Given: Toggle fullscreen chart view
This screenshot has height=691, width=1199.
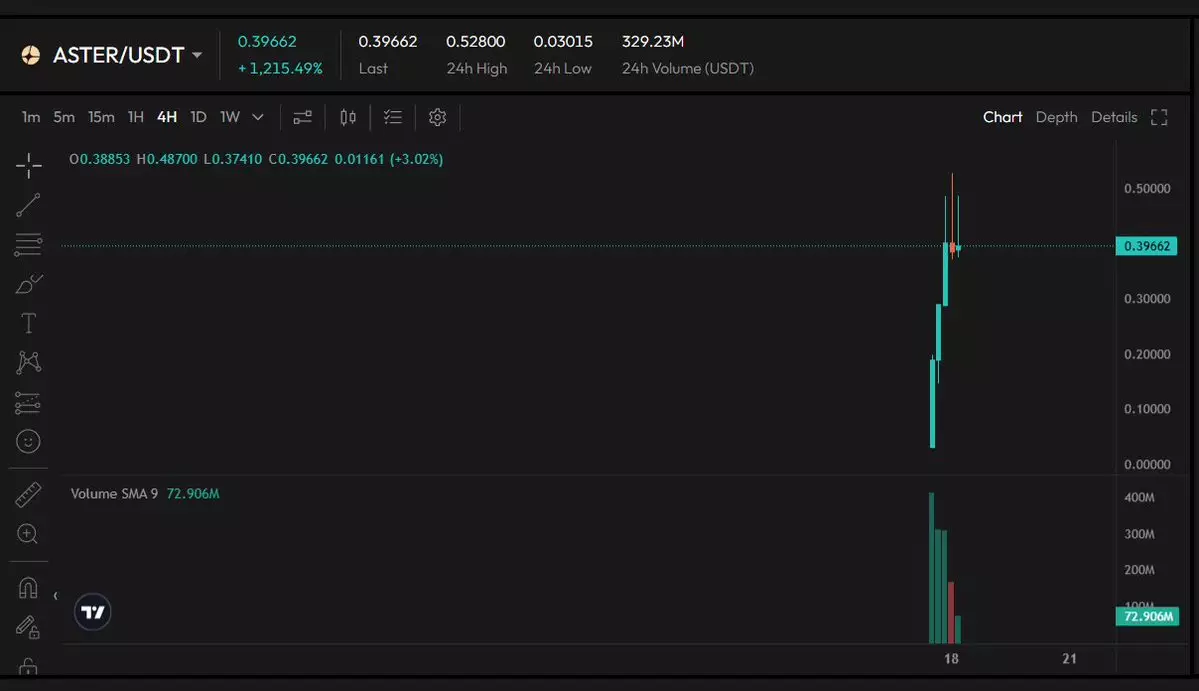Looking at the screenshot, I should (x=1159, y=118).
